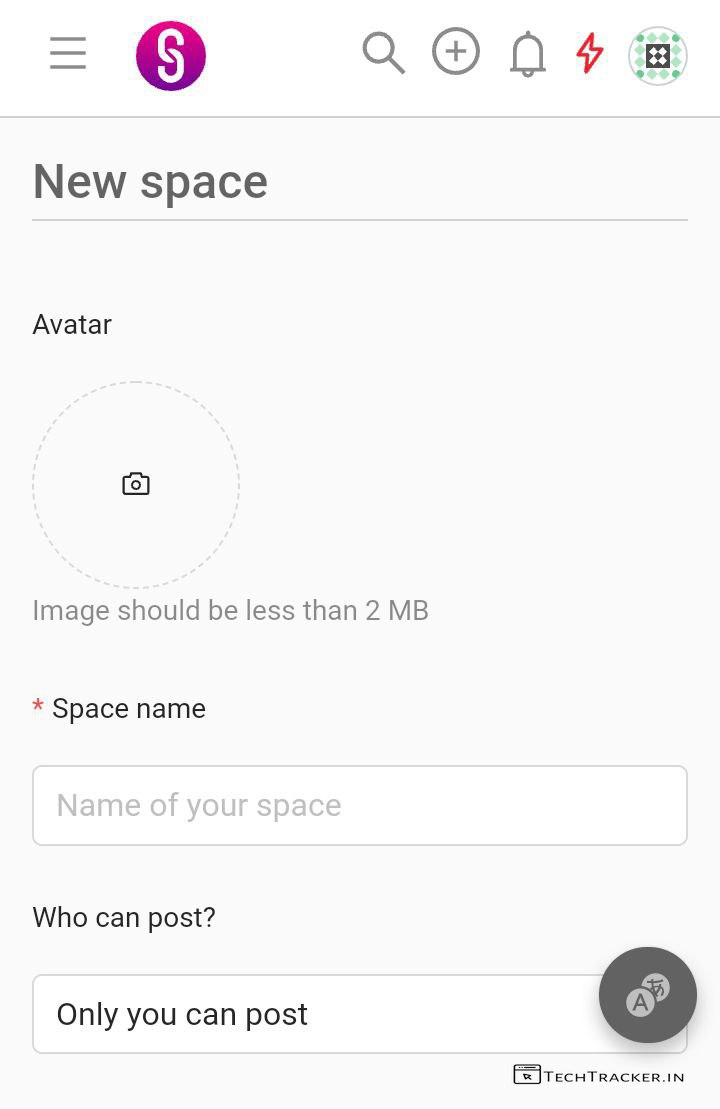Open the profile avatar menu

(x=658, y=56)
